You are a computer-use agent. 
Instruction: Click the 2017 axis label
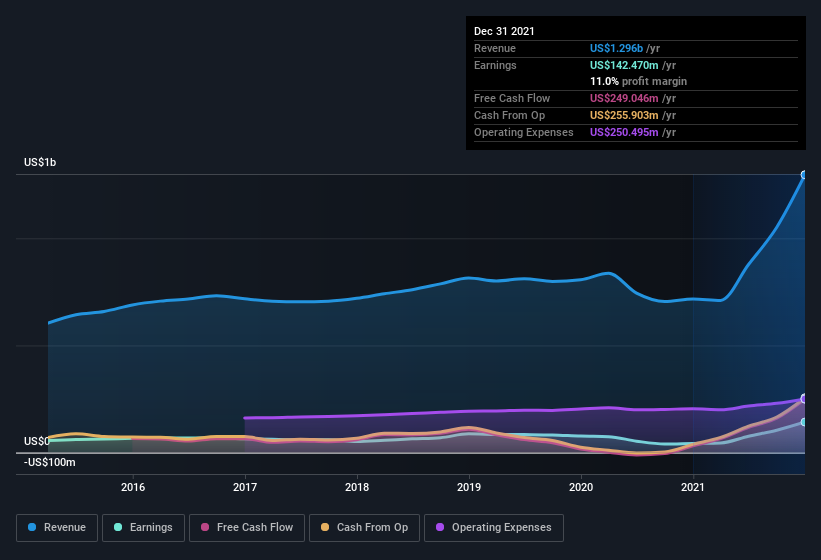tap(245, 487)
